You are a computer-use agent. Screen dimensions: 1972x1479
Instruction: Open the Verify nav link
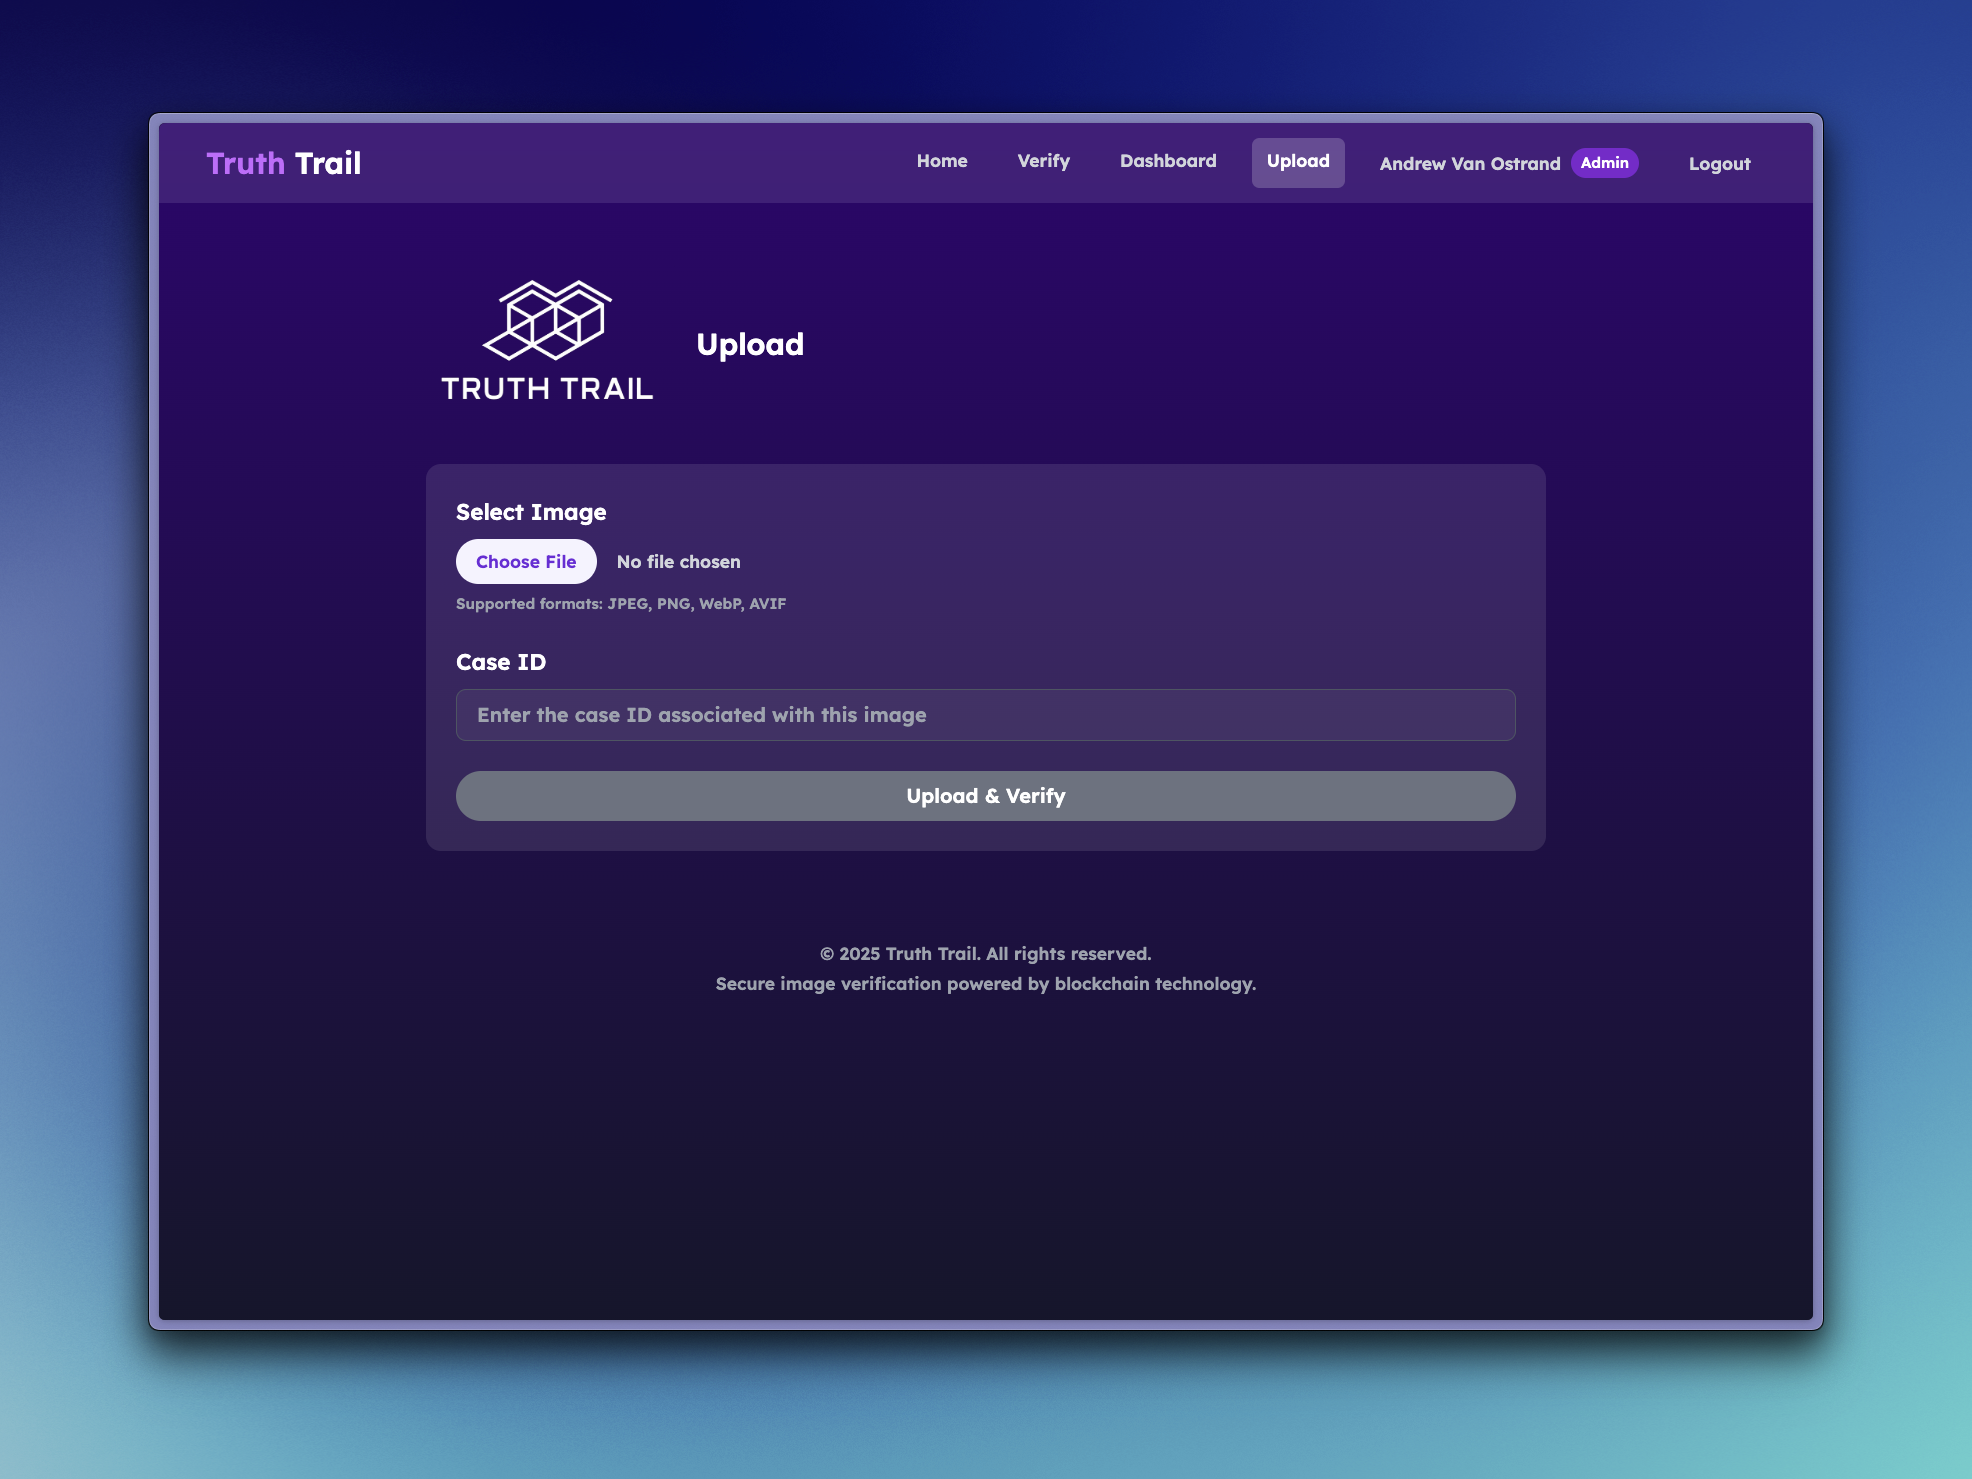(x=1043, y=161)
